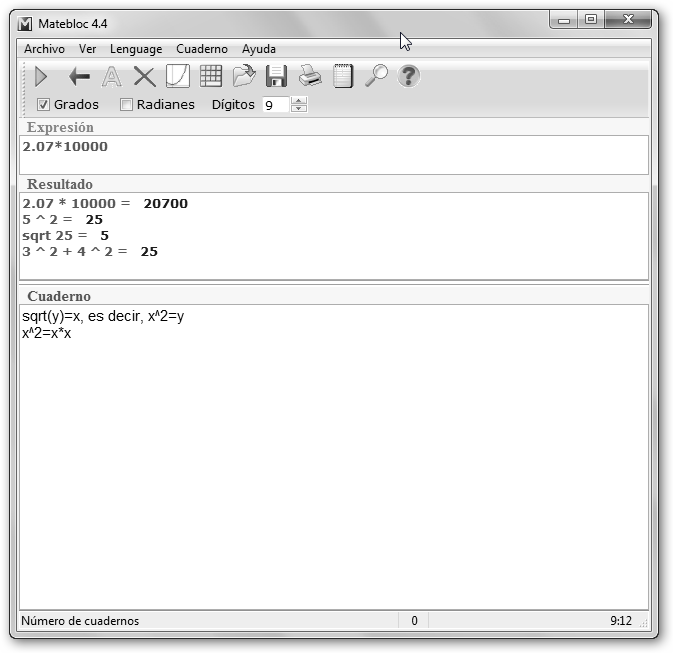Click the open folder icon
This screenshot has height=653, width=673.
pyautogui.click(x=244, y=76)
